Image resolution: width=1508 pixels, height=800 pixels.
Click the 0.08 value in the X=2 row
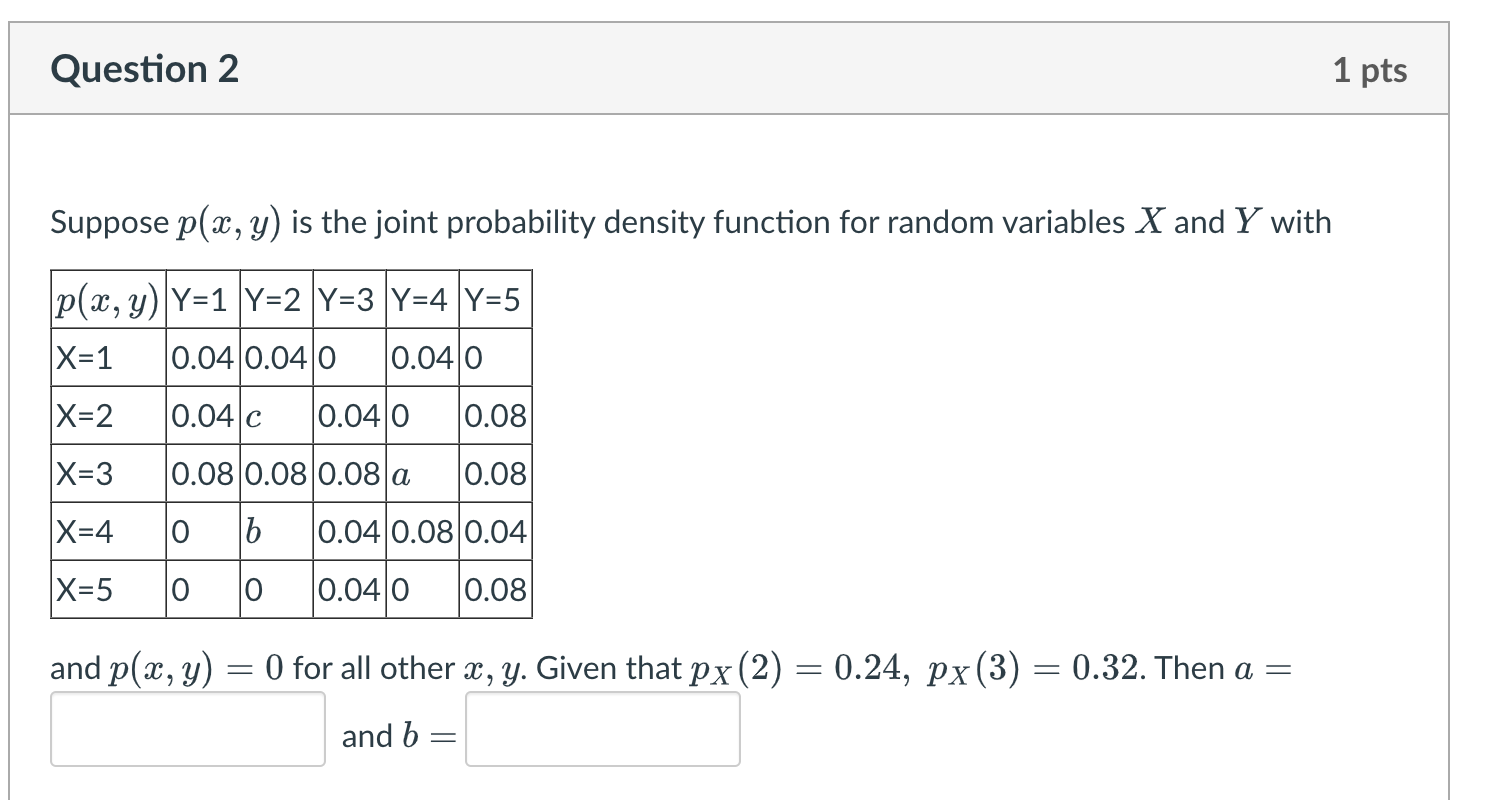coord(495,416)
